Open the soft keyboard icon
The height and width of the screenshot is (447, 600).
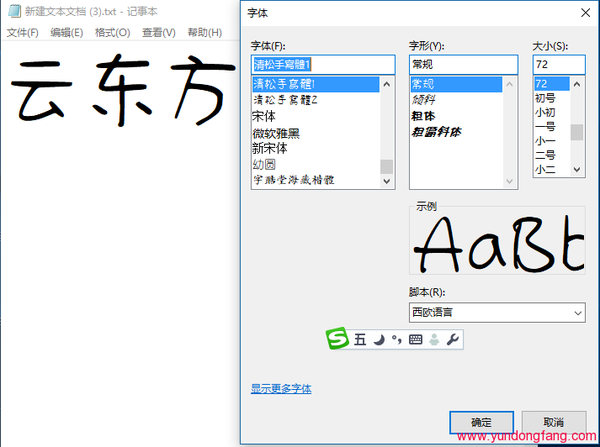click(x=416, y=339)
